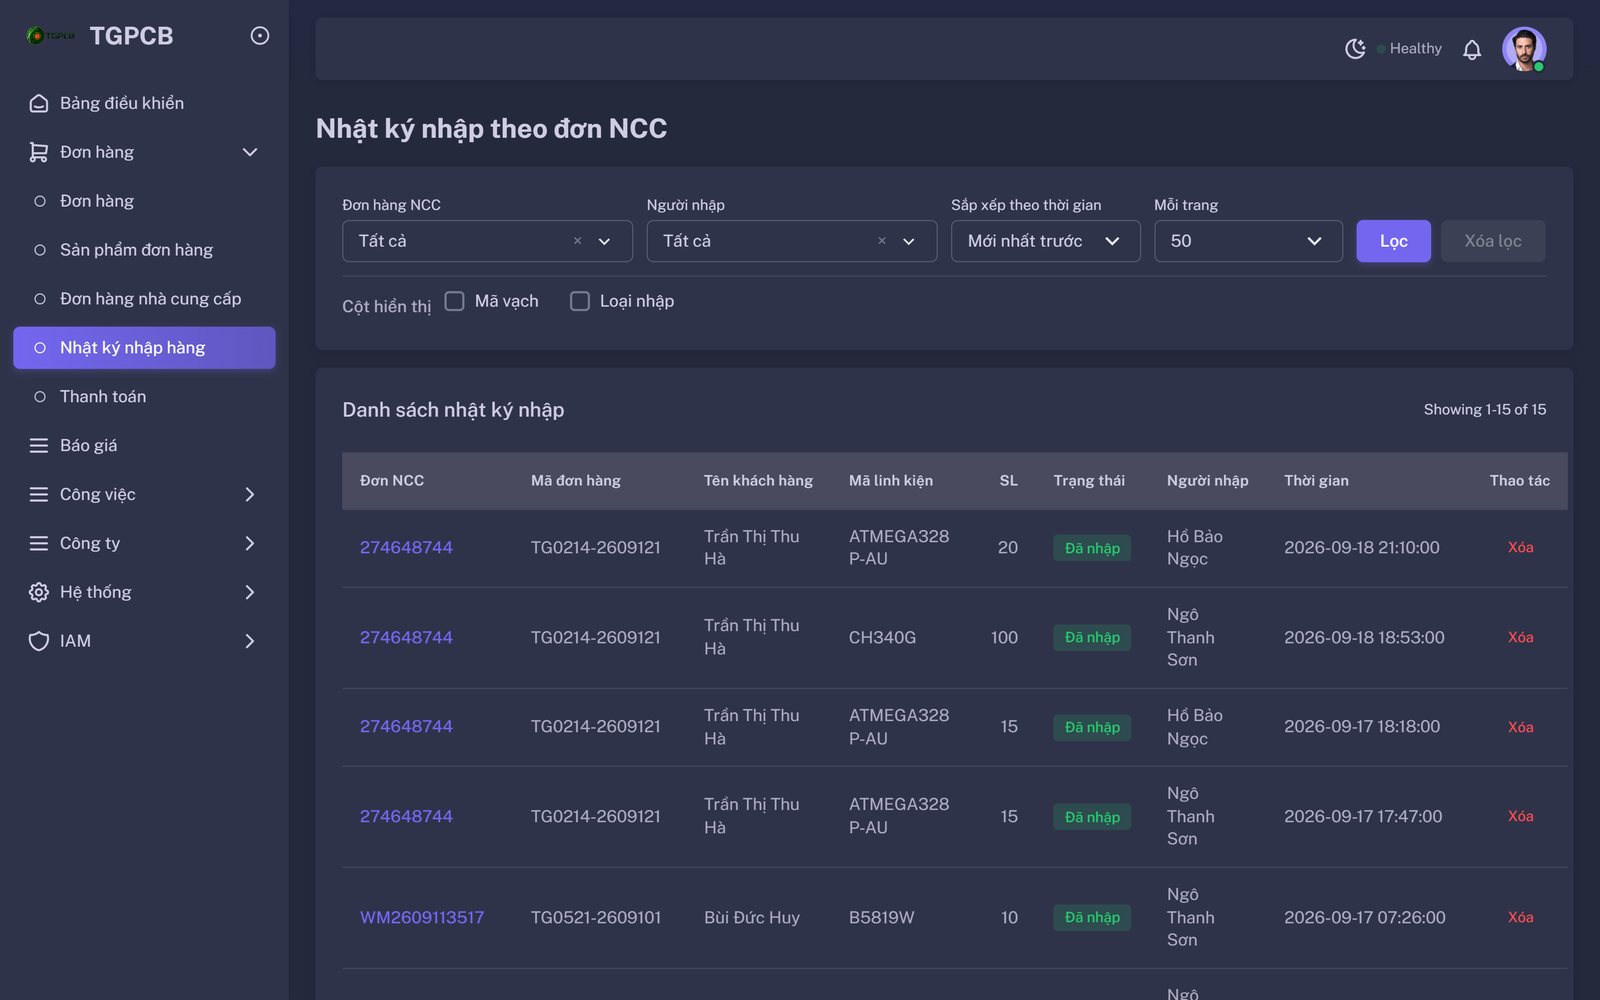
Task: Open the Mỗi trang dropdown
Action: point(1248,241)
